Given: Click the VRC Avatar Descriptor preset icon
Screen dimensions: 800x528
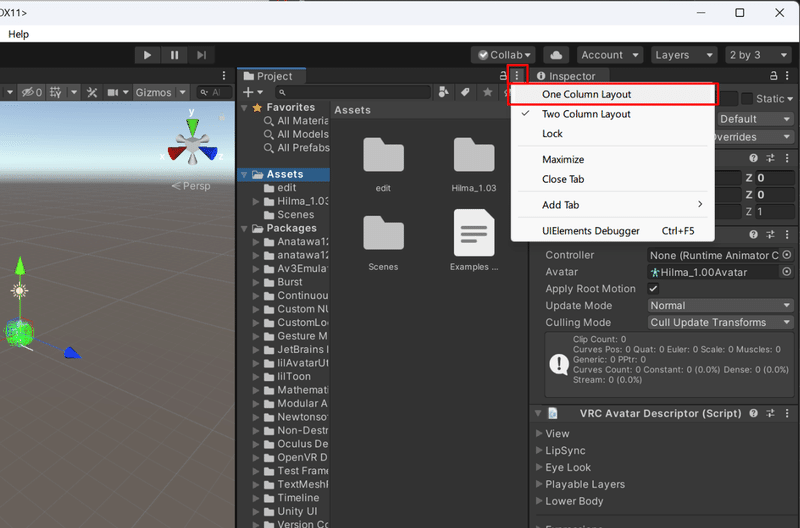Looking at the screenshot, I should [x=770, y=413].
